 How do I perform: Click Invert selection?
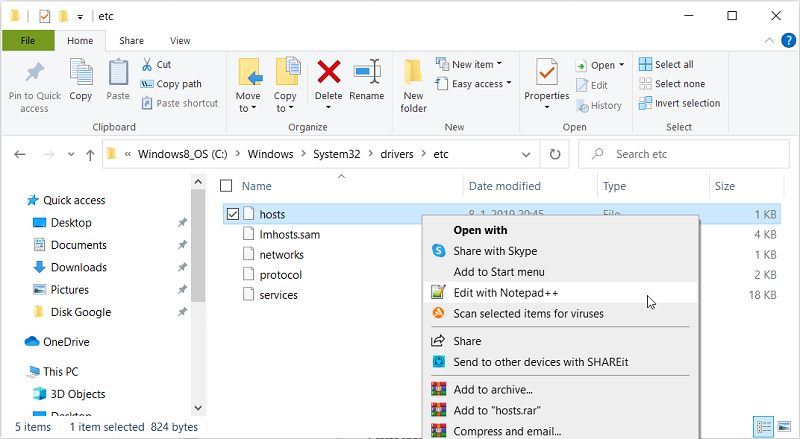pos(680,103)
